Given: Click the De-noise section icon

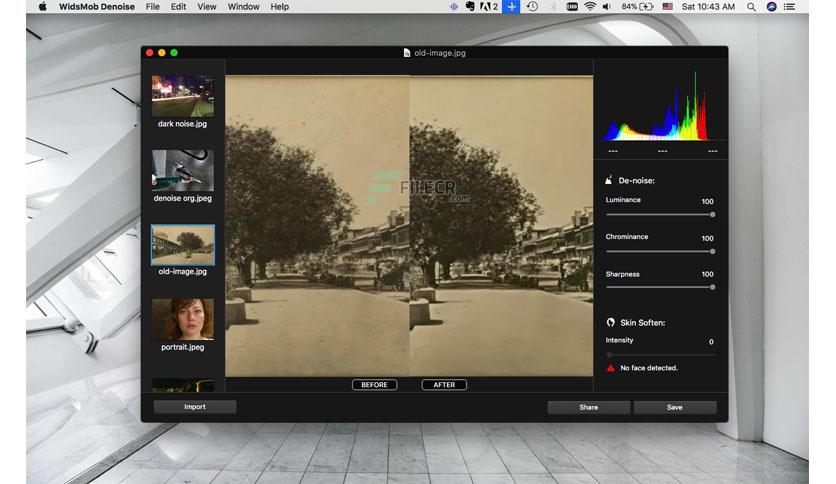Looking at the screenshot, I should [x=608, y=180].
